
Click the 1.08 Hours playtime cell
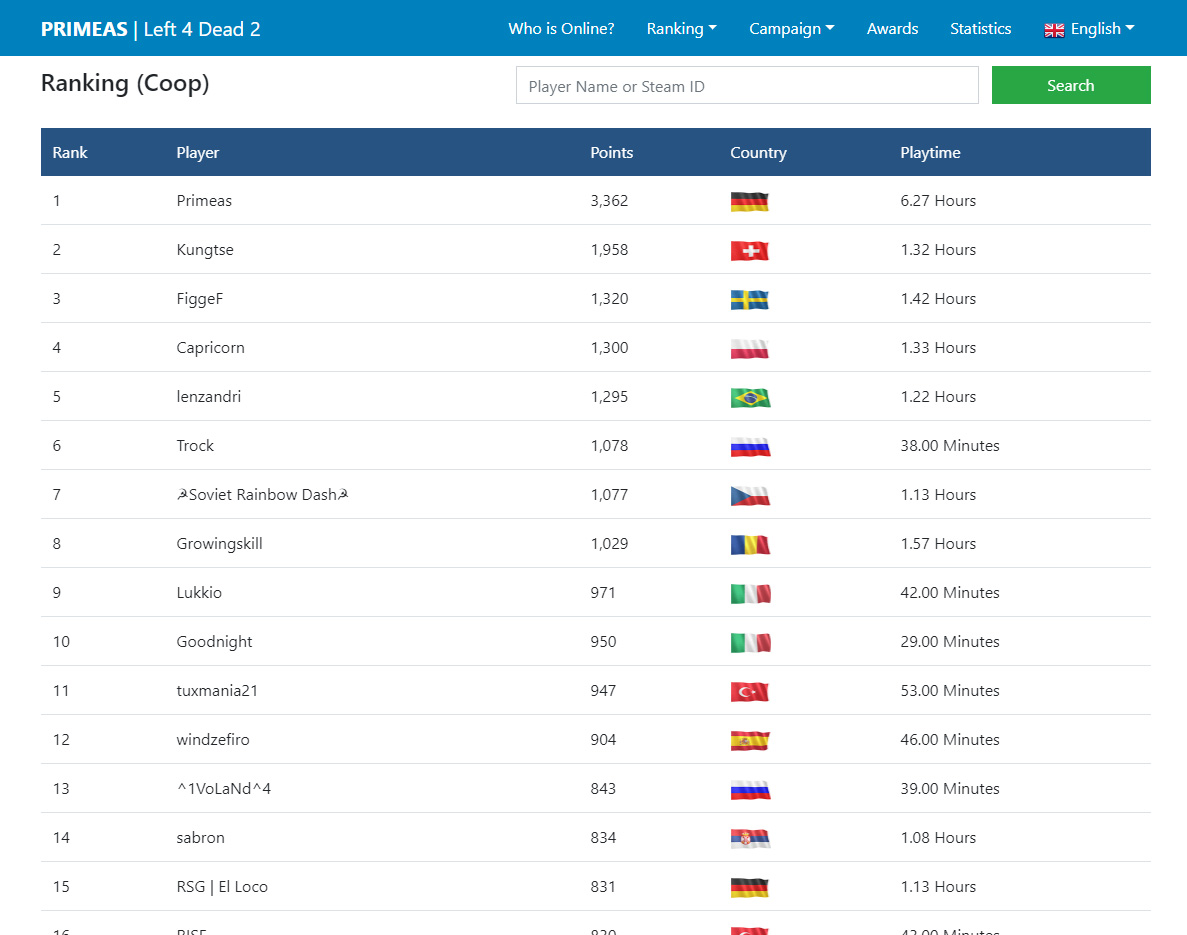click(938, 838)
